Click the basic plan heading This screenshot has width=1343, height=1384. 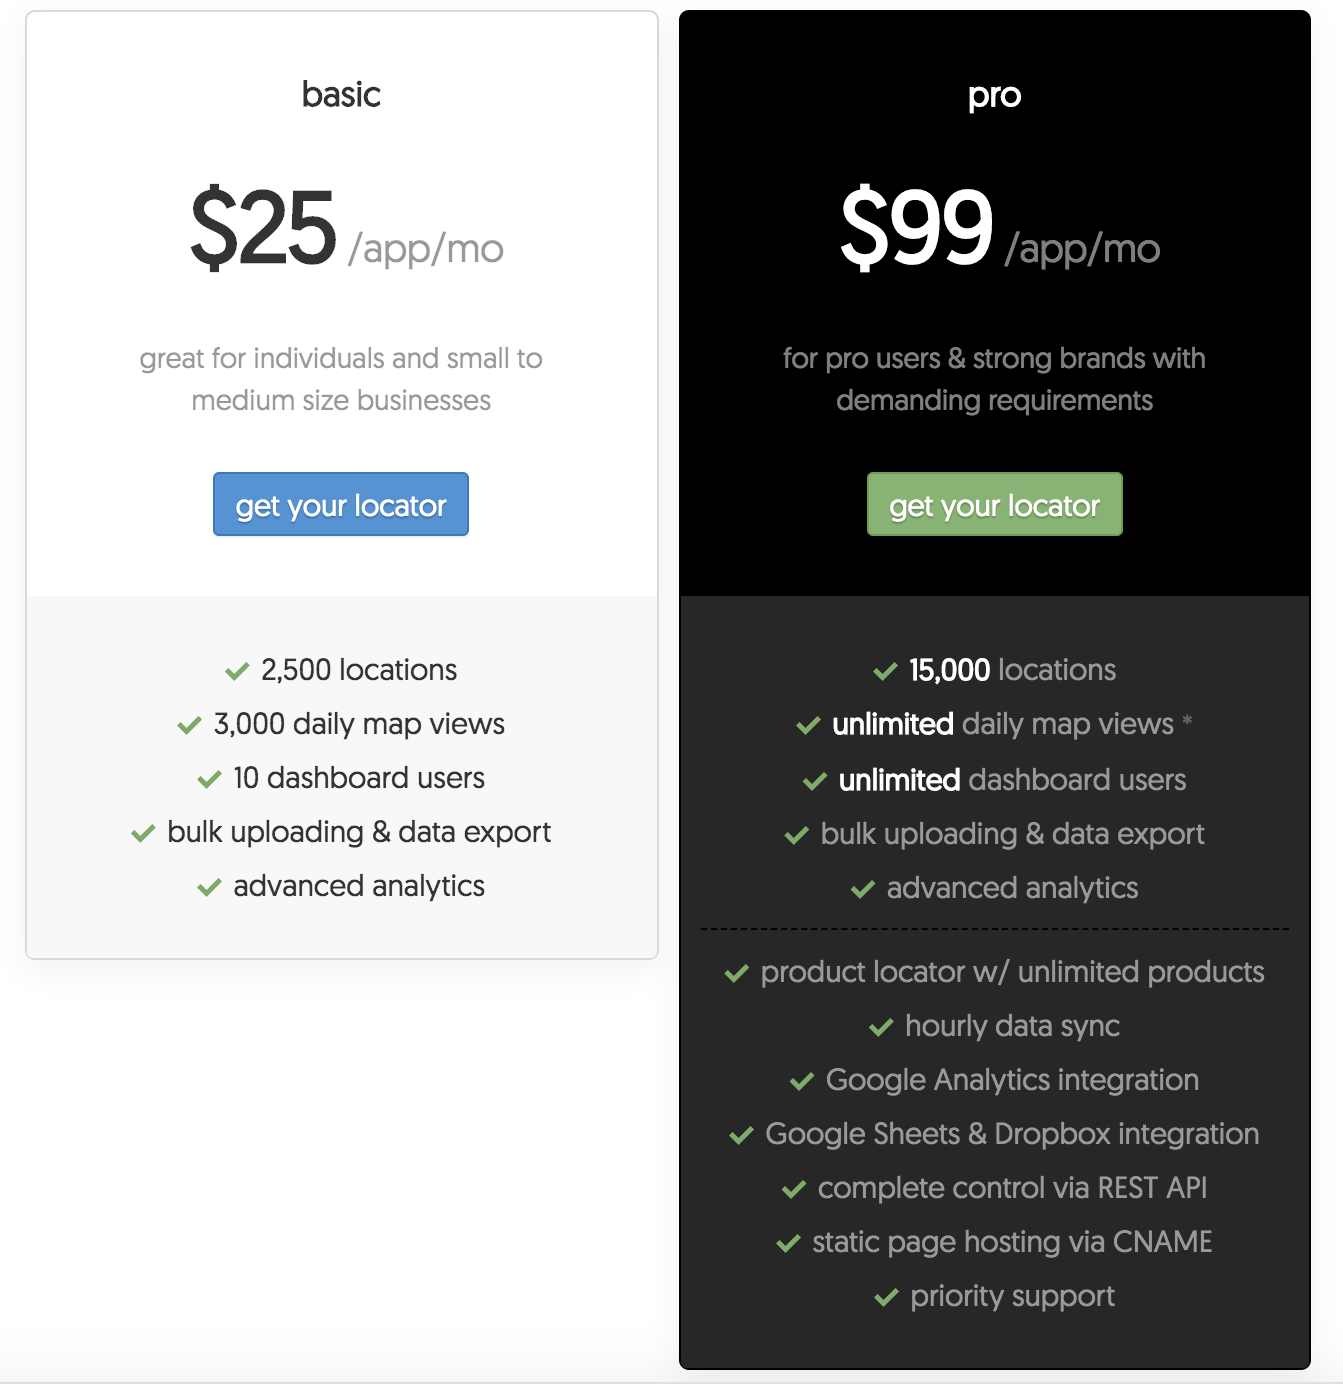tap(341, 94)
